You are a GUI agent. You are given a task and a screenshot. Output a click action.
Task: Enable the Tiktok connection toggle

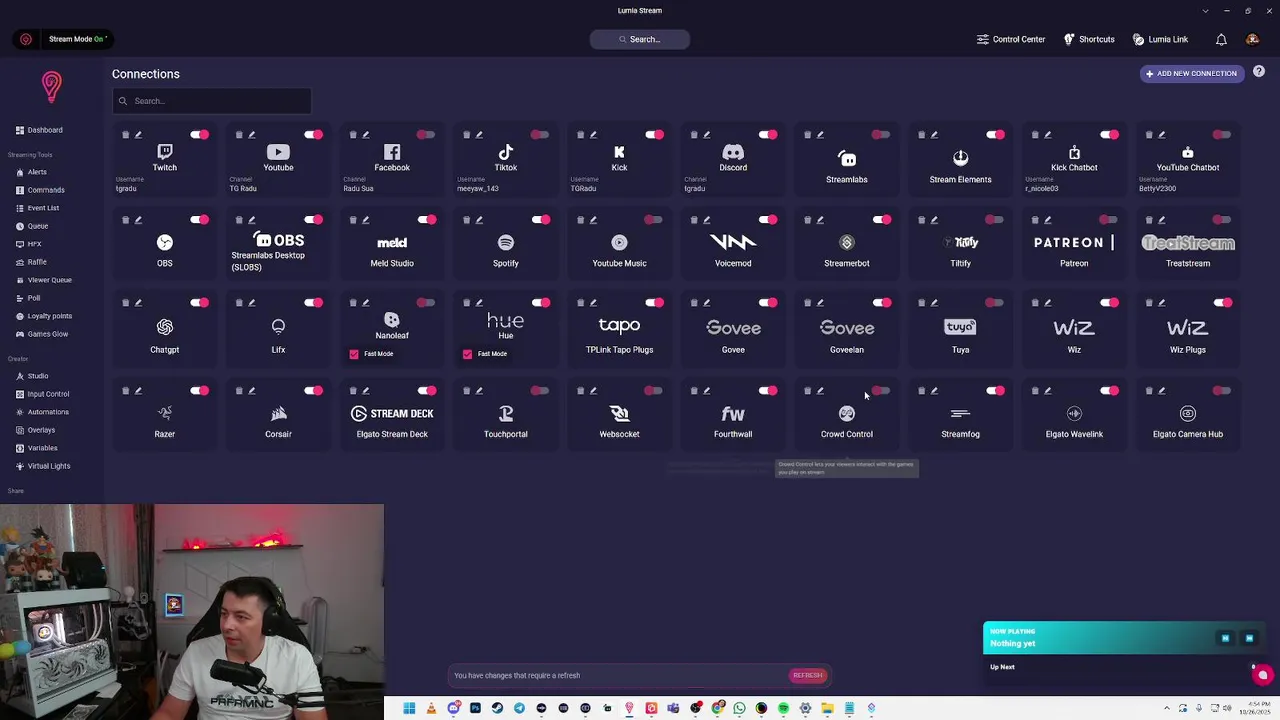(x=540, y=134)
